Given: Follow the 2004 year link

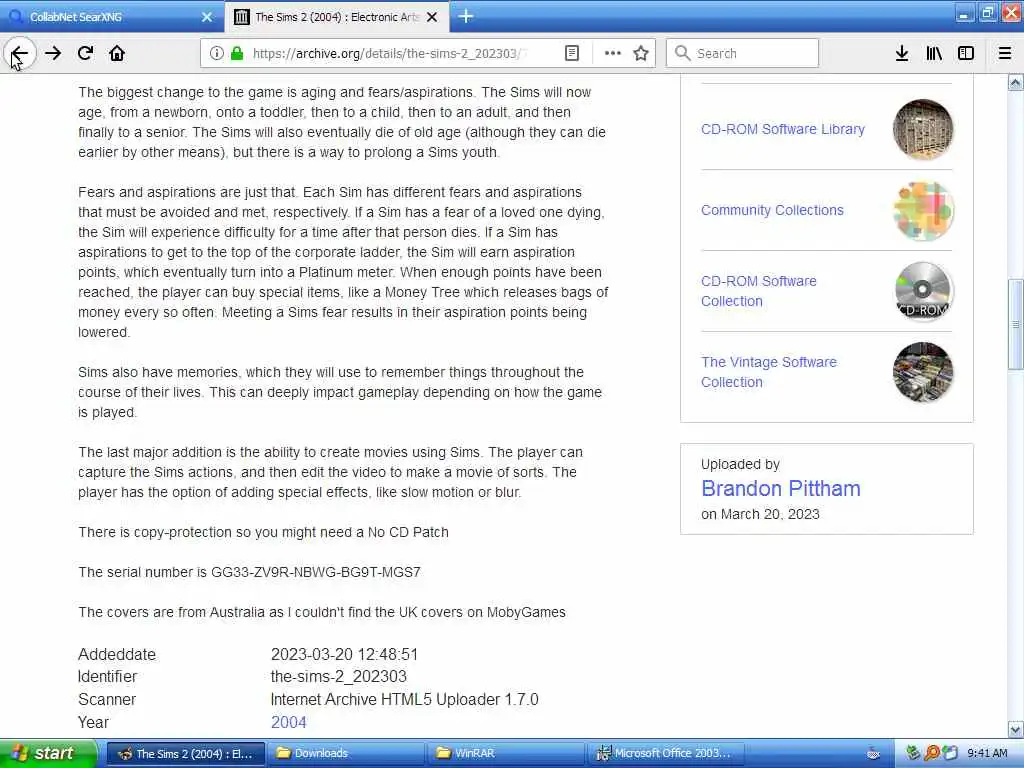Looking at the screenshot, I should coord(289,722).
